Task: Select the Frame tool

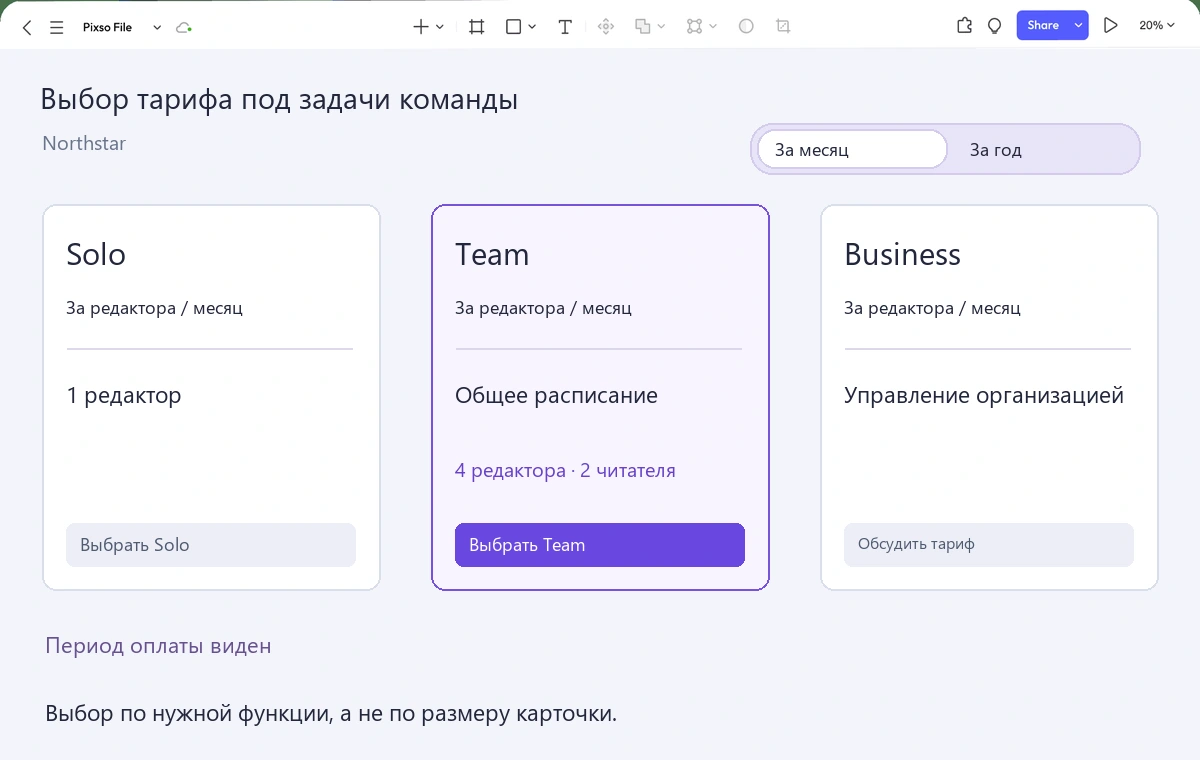Action: (477, 27)
